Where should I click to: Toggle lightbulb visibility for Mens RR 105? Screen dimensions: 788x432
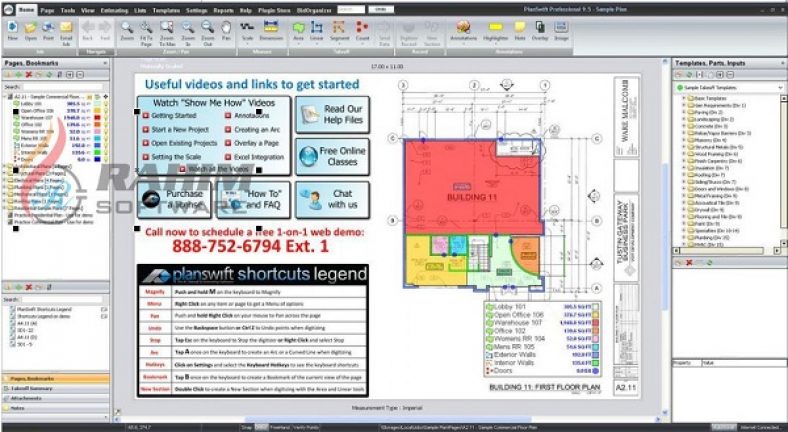pyautogui.click(x=106, y=139)
